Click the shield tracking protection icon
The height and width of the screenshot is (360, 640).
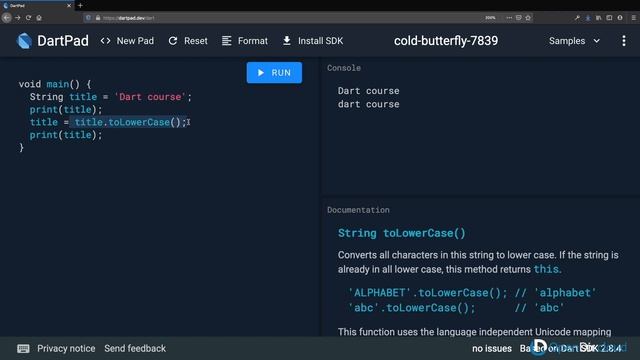click(88, 18)
